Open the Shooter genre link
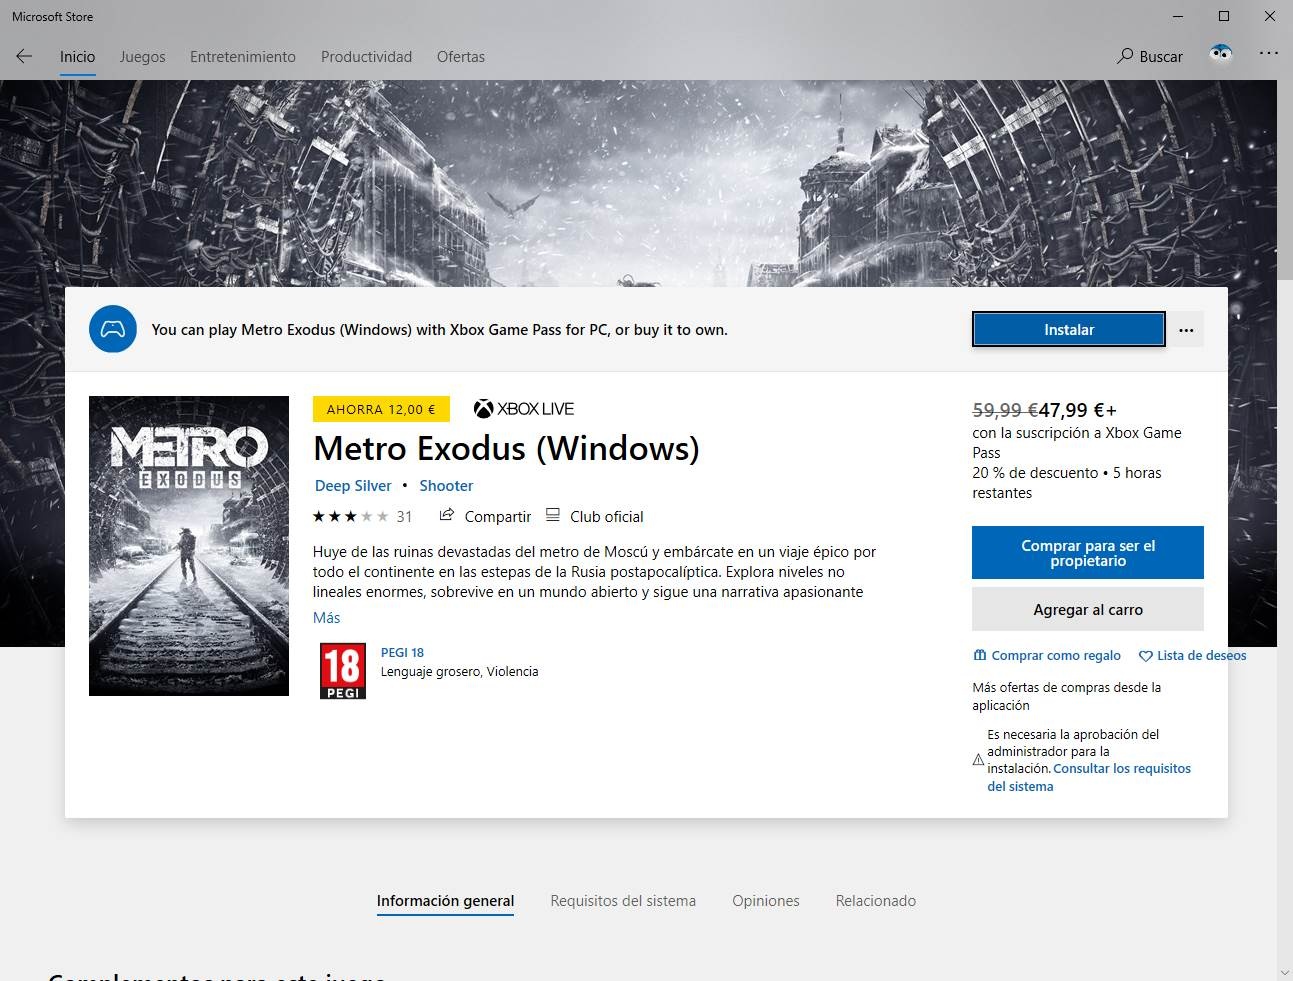This screenshot has height=981, width=1293. point(446,486)
